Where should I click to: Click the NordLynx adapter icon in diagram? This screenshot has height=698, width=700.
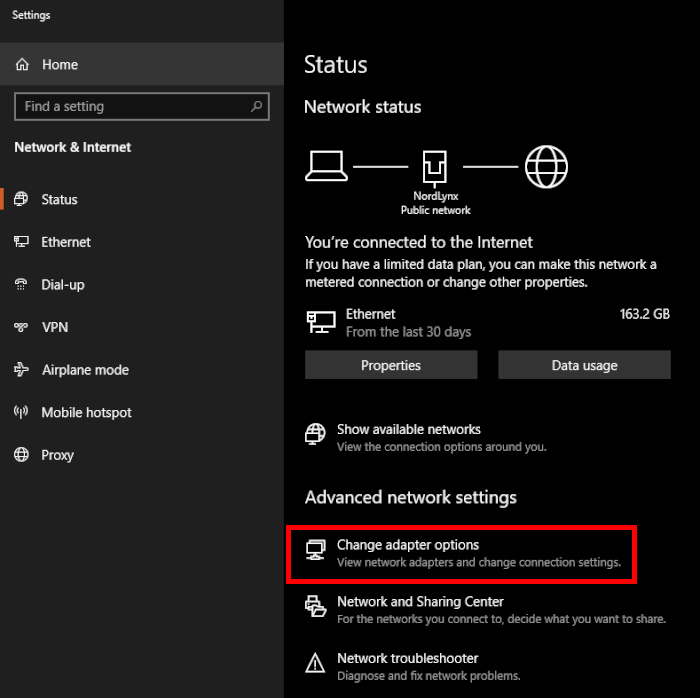(435, 169)
